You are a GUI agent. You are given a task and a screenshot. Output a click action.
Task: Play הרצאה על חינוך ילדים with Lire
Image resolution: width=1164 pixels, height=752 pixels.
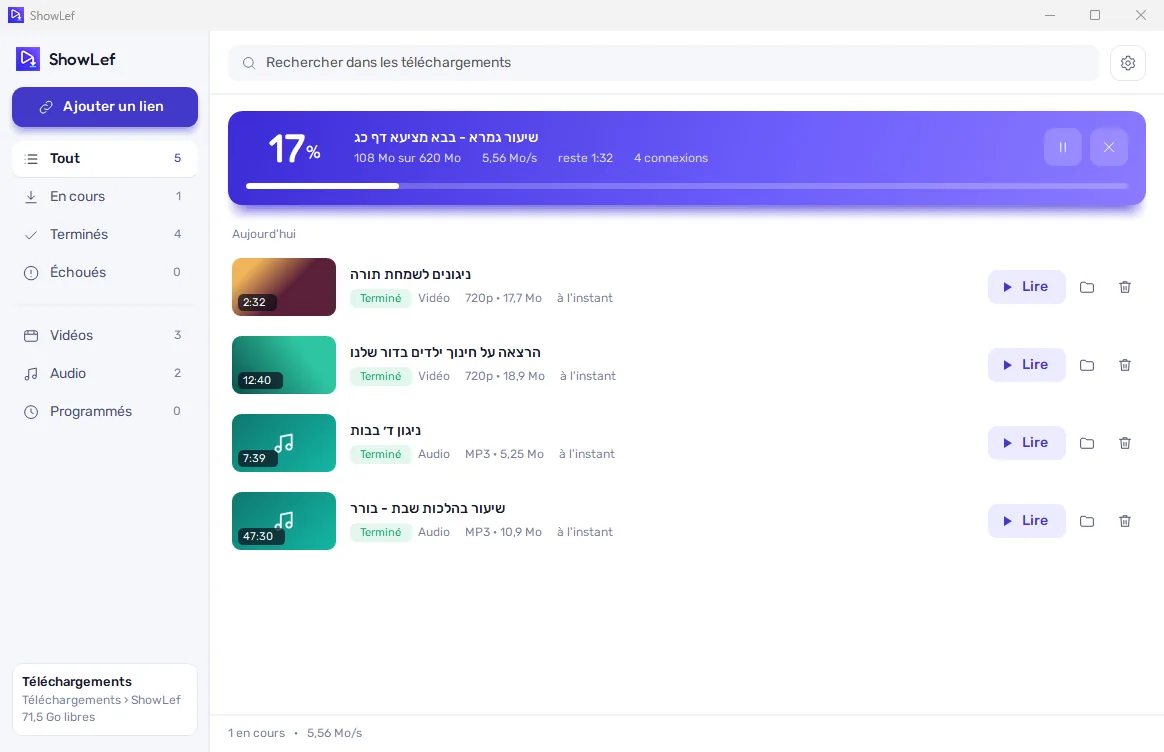pyautogui.click(x=1027, y=364)
